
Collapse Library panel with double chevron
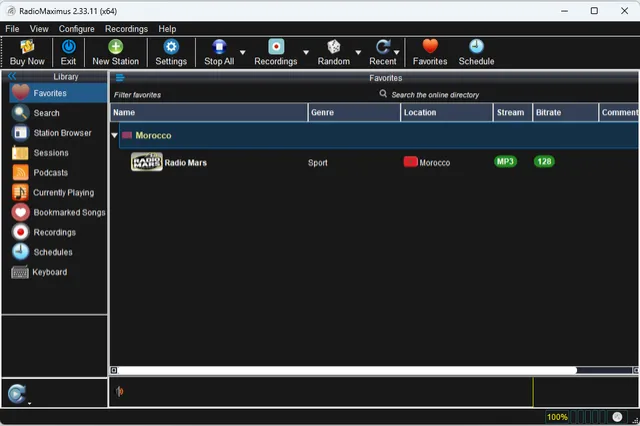coord(12,76)
